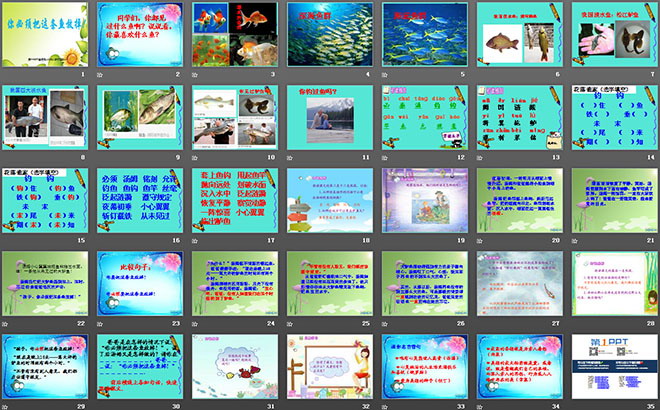
Task: Select slide 32 thumbnail with girl and whiteboard
Action: (330, 367)
